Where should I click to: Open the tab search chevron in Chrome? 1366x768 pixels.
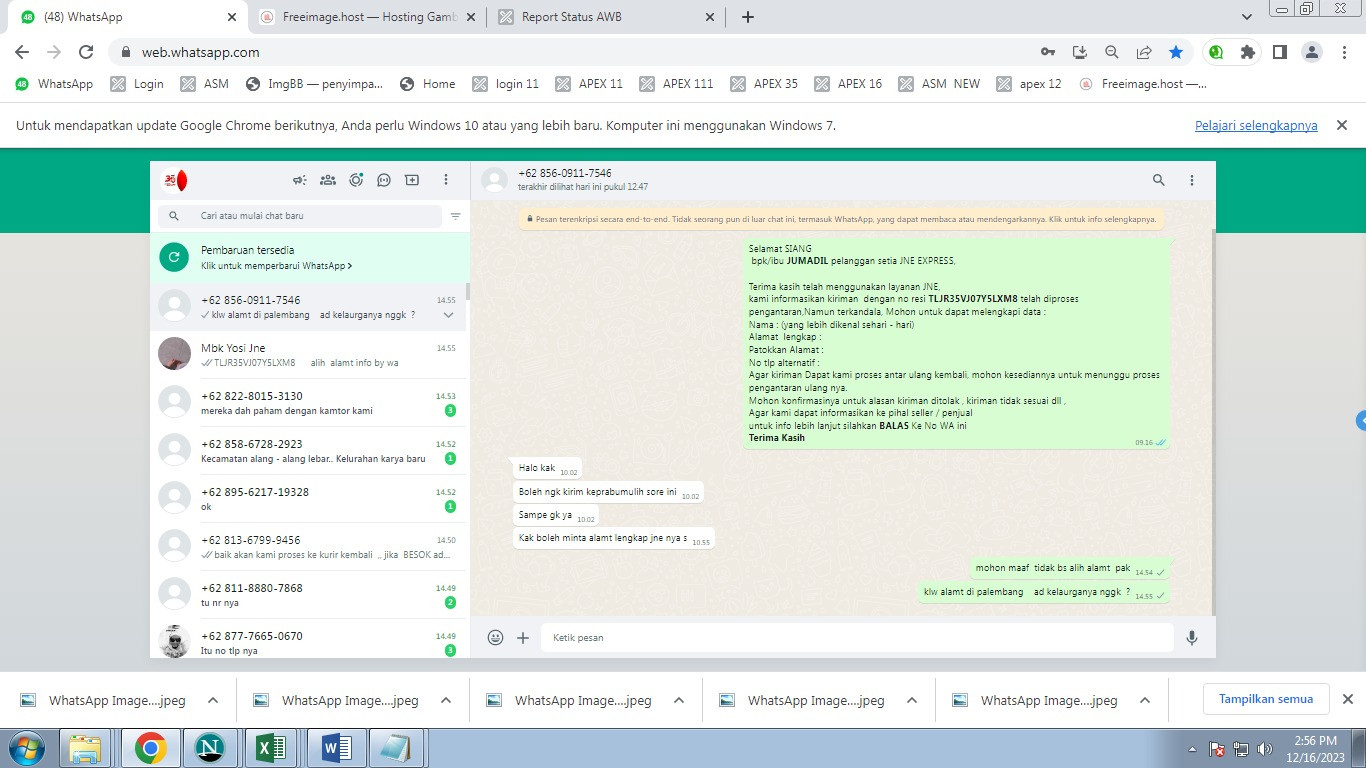pos(1246,17)
